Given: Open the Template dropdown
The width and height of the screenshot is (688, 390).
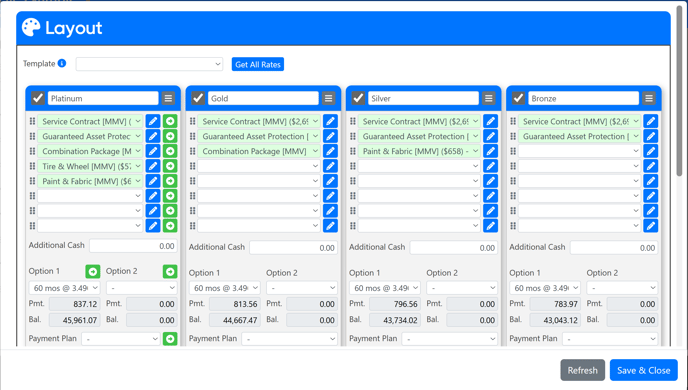Looking at the screenshot, I should click(149, 64).
